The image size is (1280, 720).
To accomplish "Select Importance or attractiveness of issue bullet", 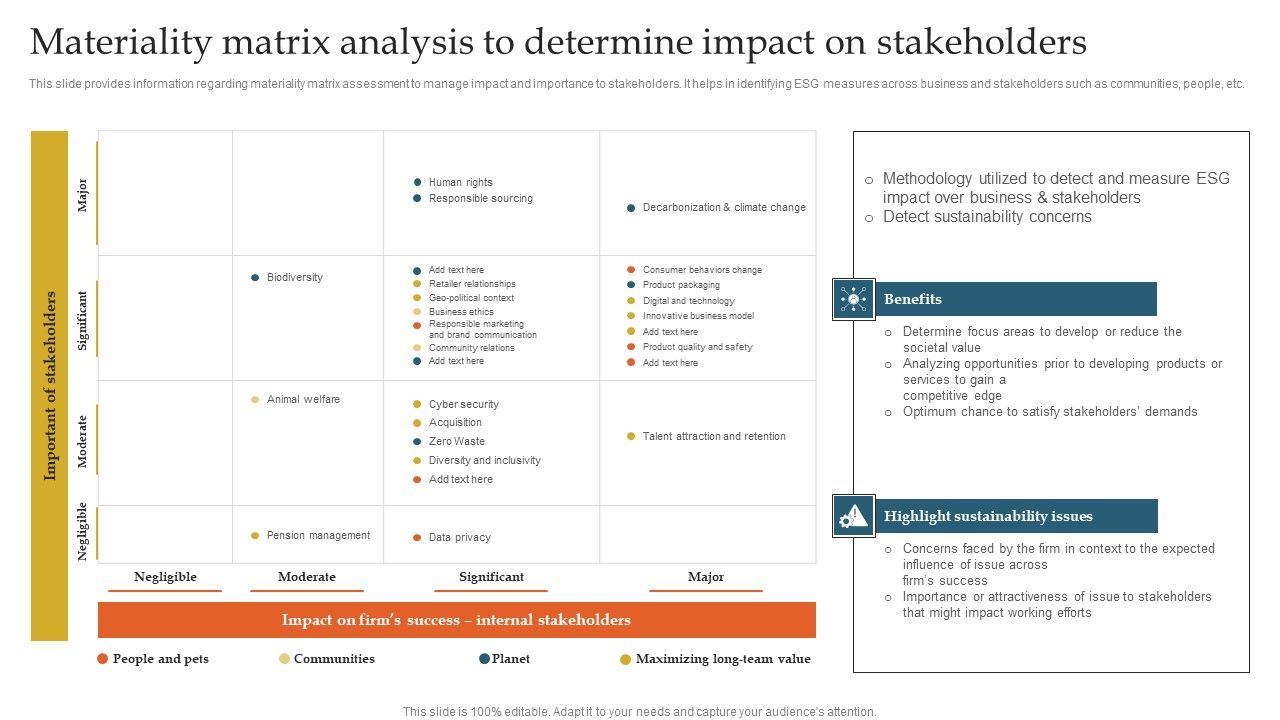I will point(1056,605).
